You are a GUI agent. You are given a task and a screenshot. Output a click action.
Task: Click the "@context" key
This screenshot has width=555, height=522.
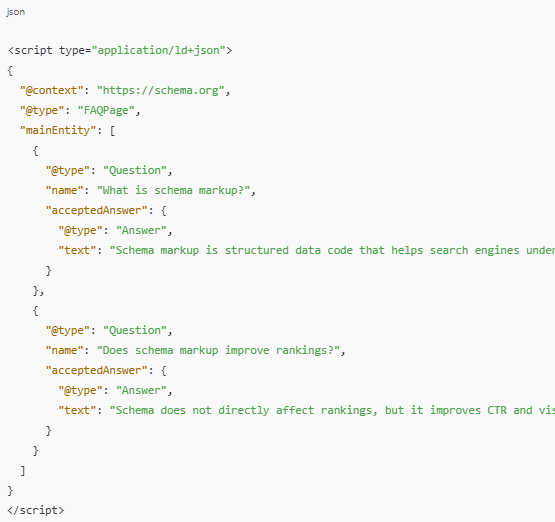pyautogui.click(x=52, y=90)
